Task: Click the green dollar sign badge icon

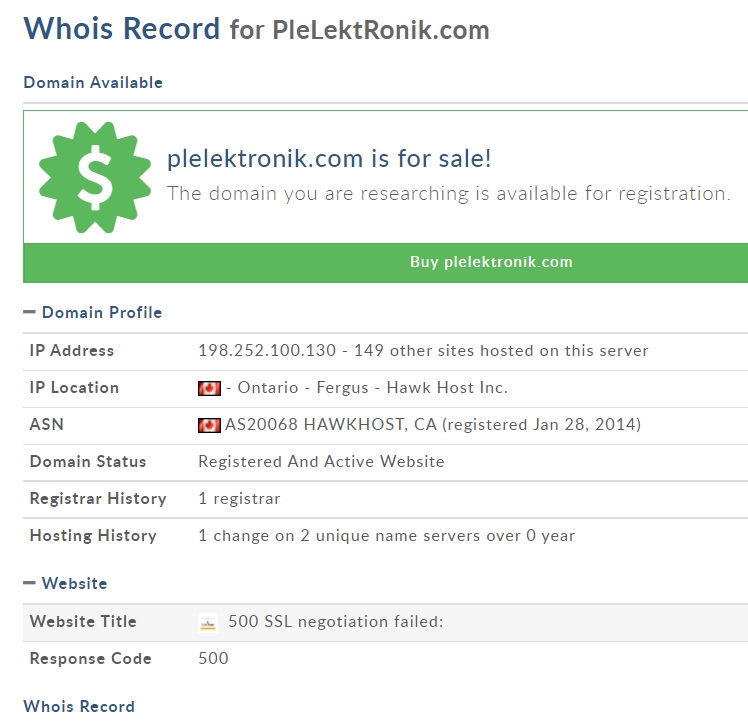Action: point(95,178)
